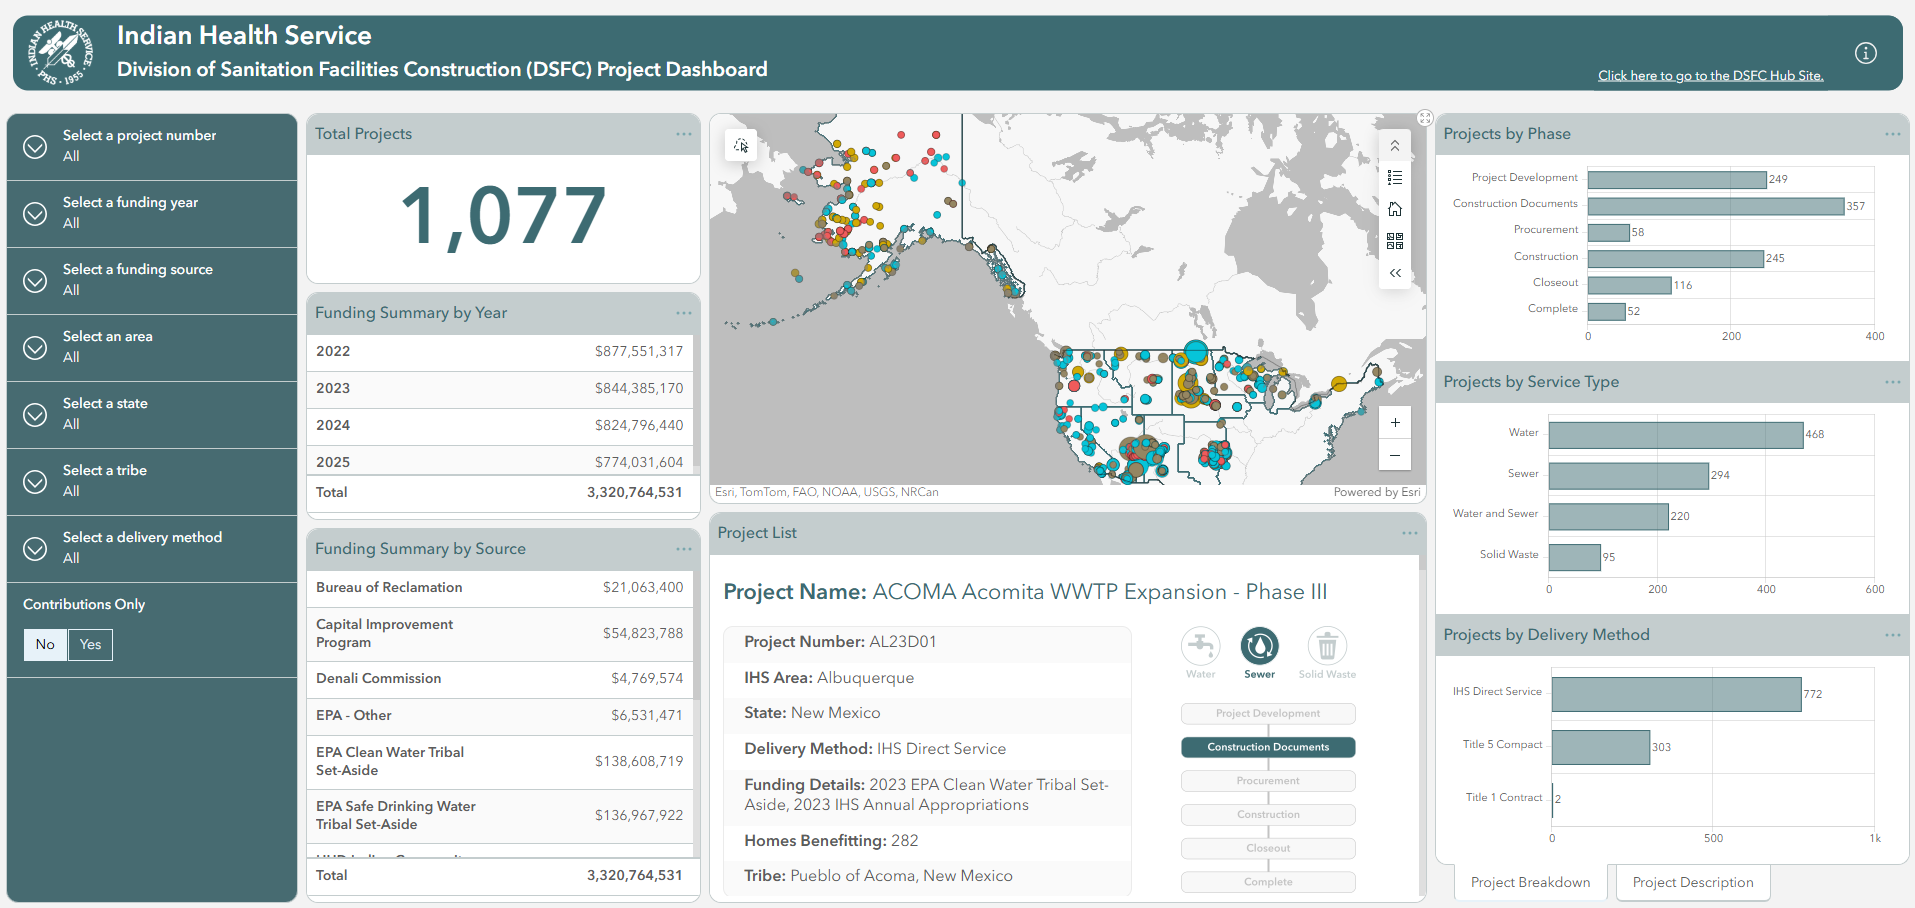Viewport: 1915px width, 908px height.
Task: Click the DSFC Hub Site link
Action: click(x=1710, y=76)
